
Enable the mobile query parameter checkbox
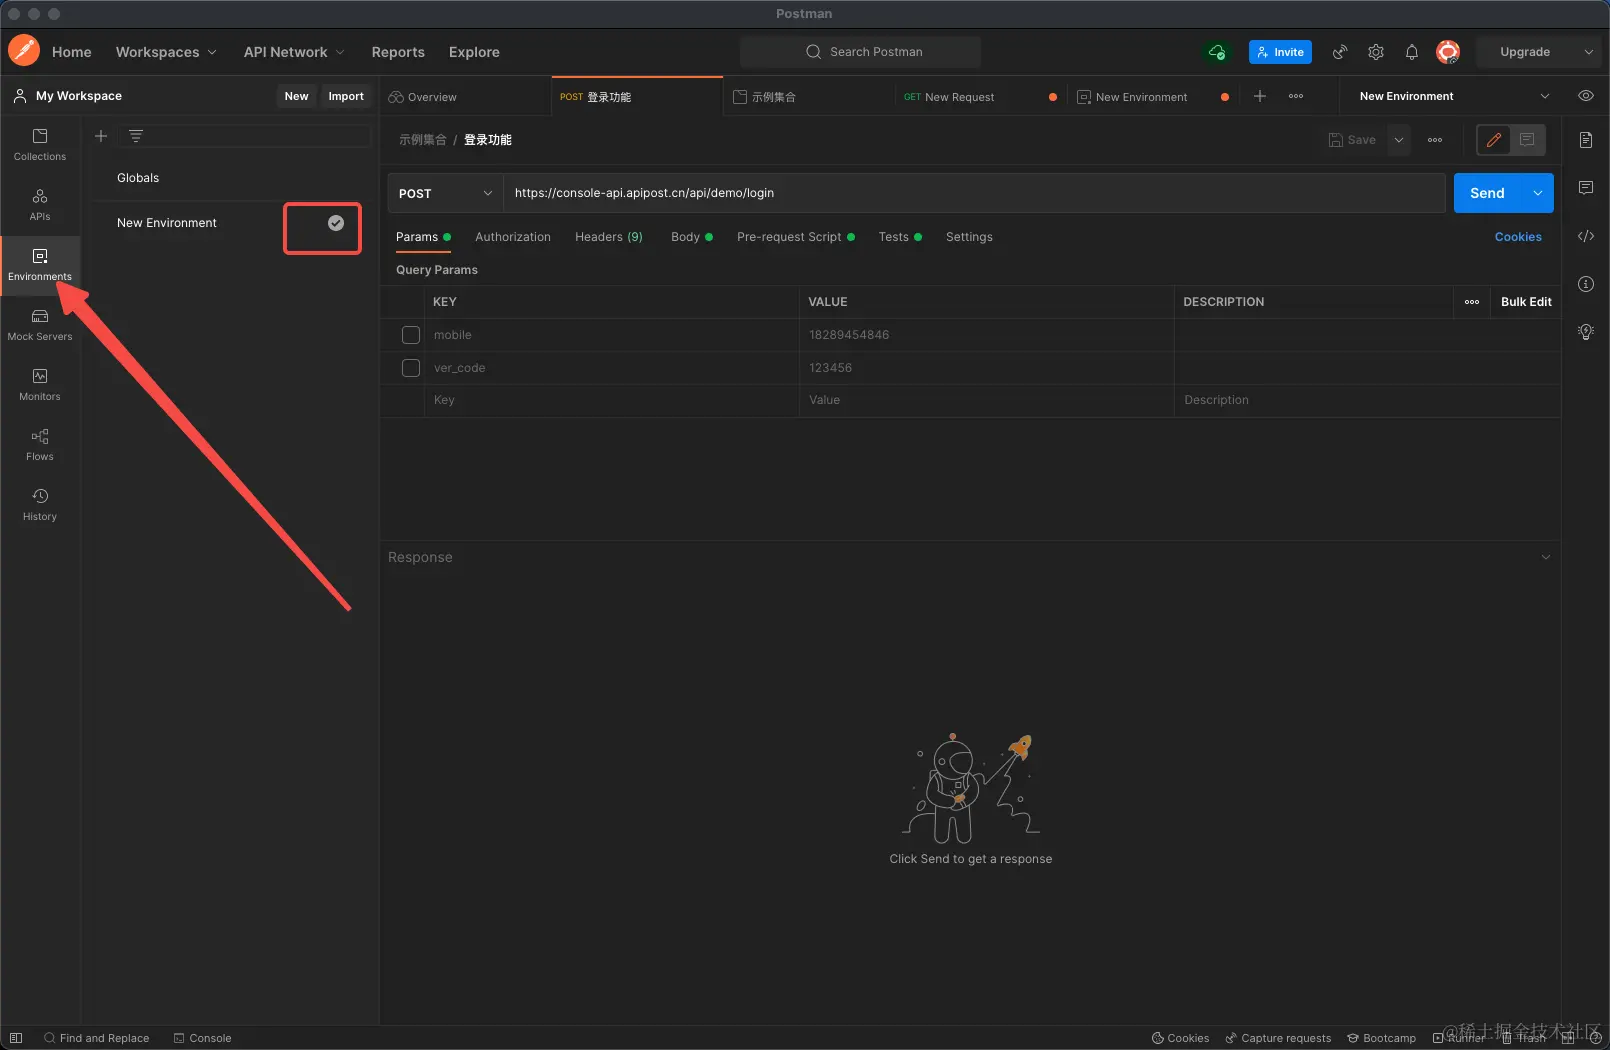411,335
